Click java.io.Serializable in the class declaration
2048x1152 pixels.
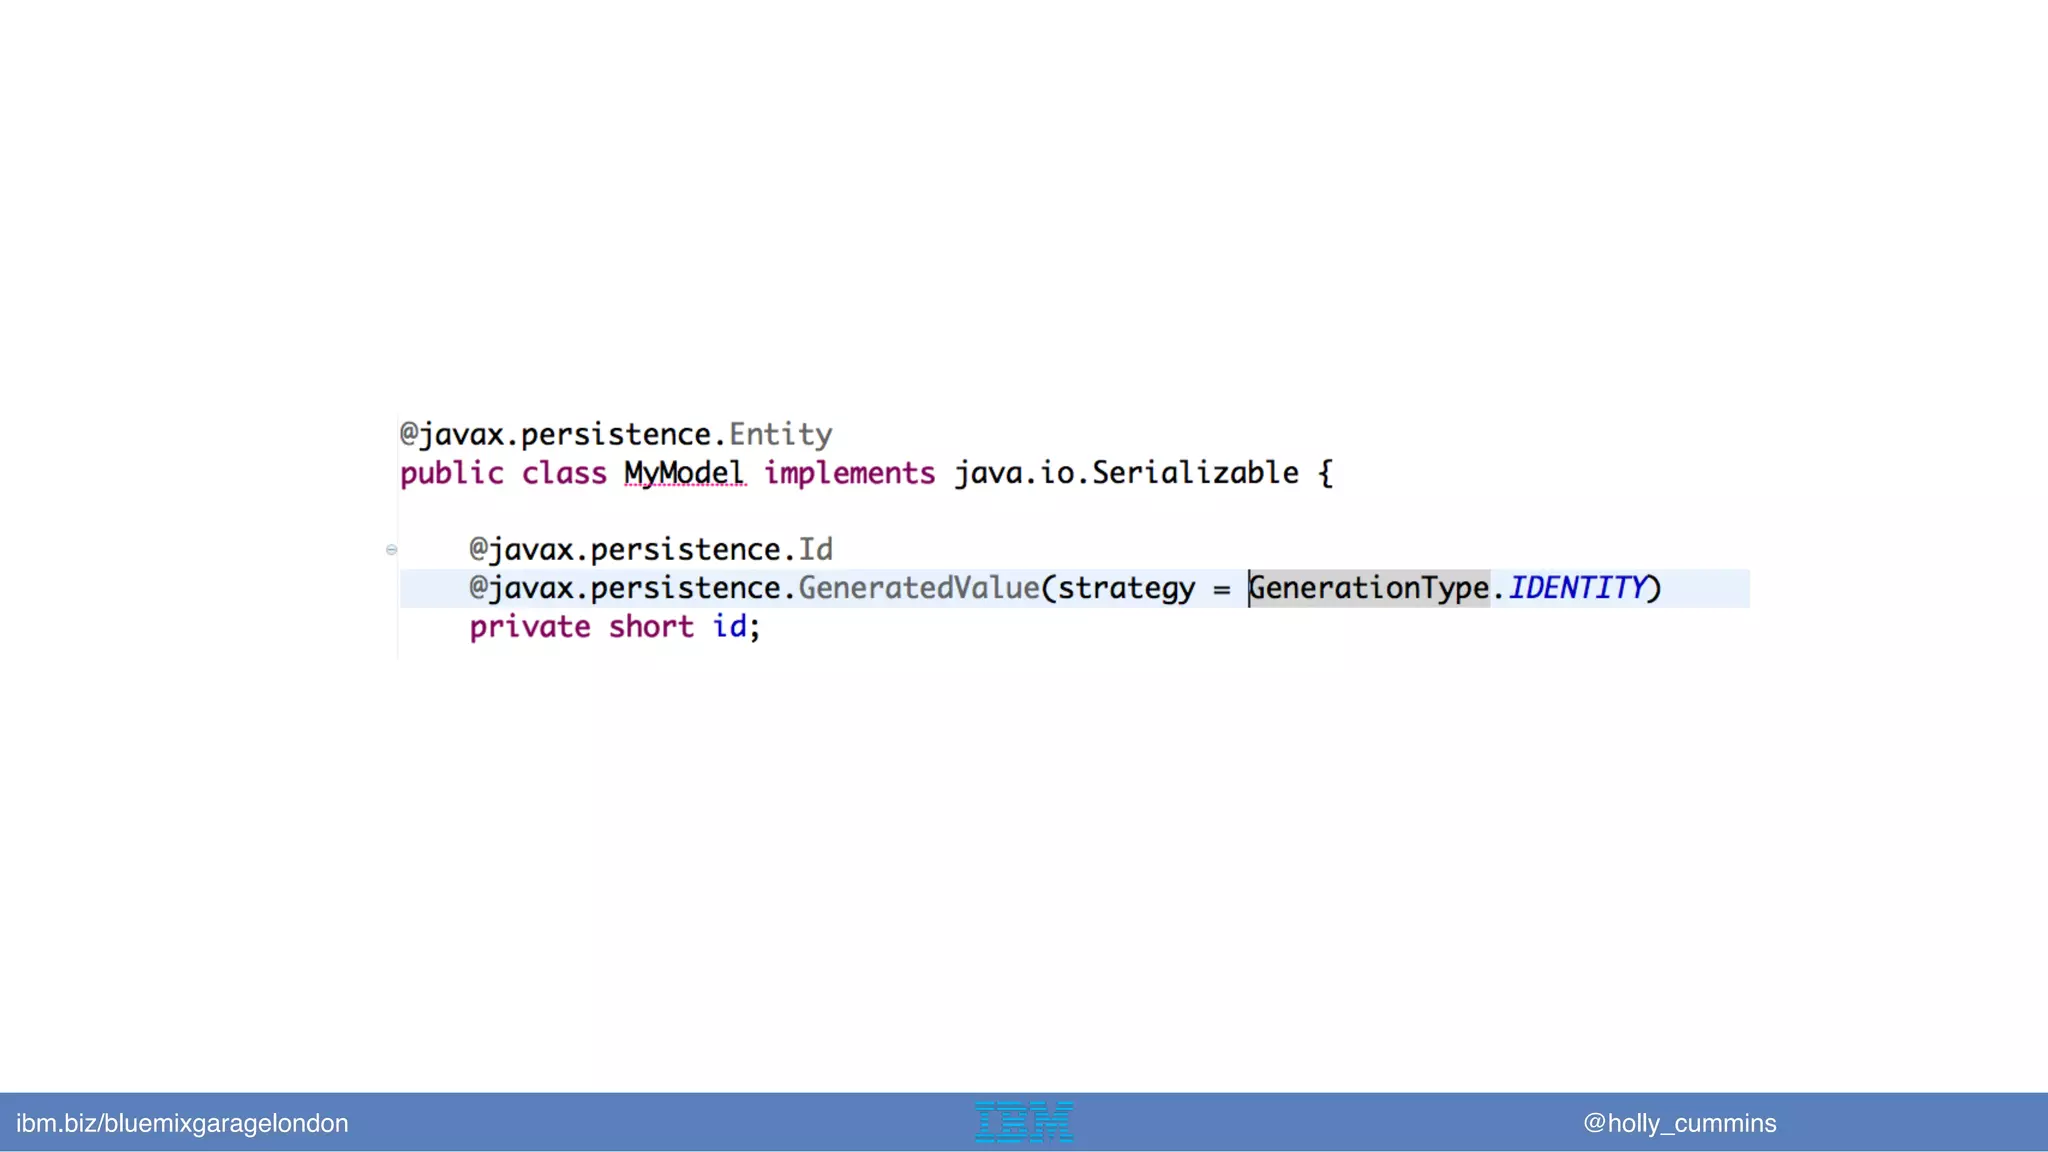tap(1126, 473)
